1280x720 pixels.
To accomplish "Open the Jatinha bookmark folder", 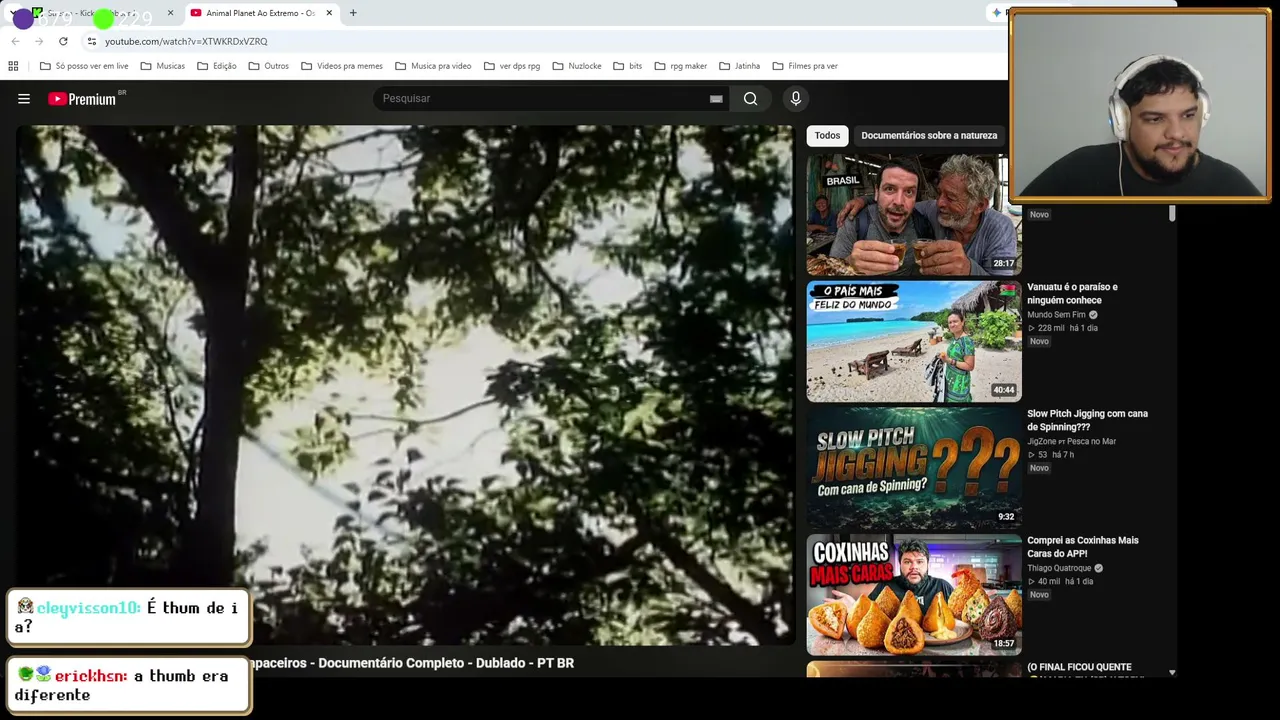I will [739, 66].
